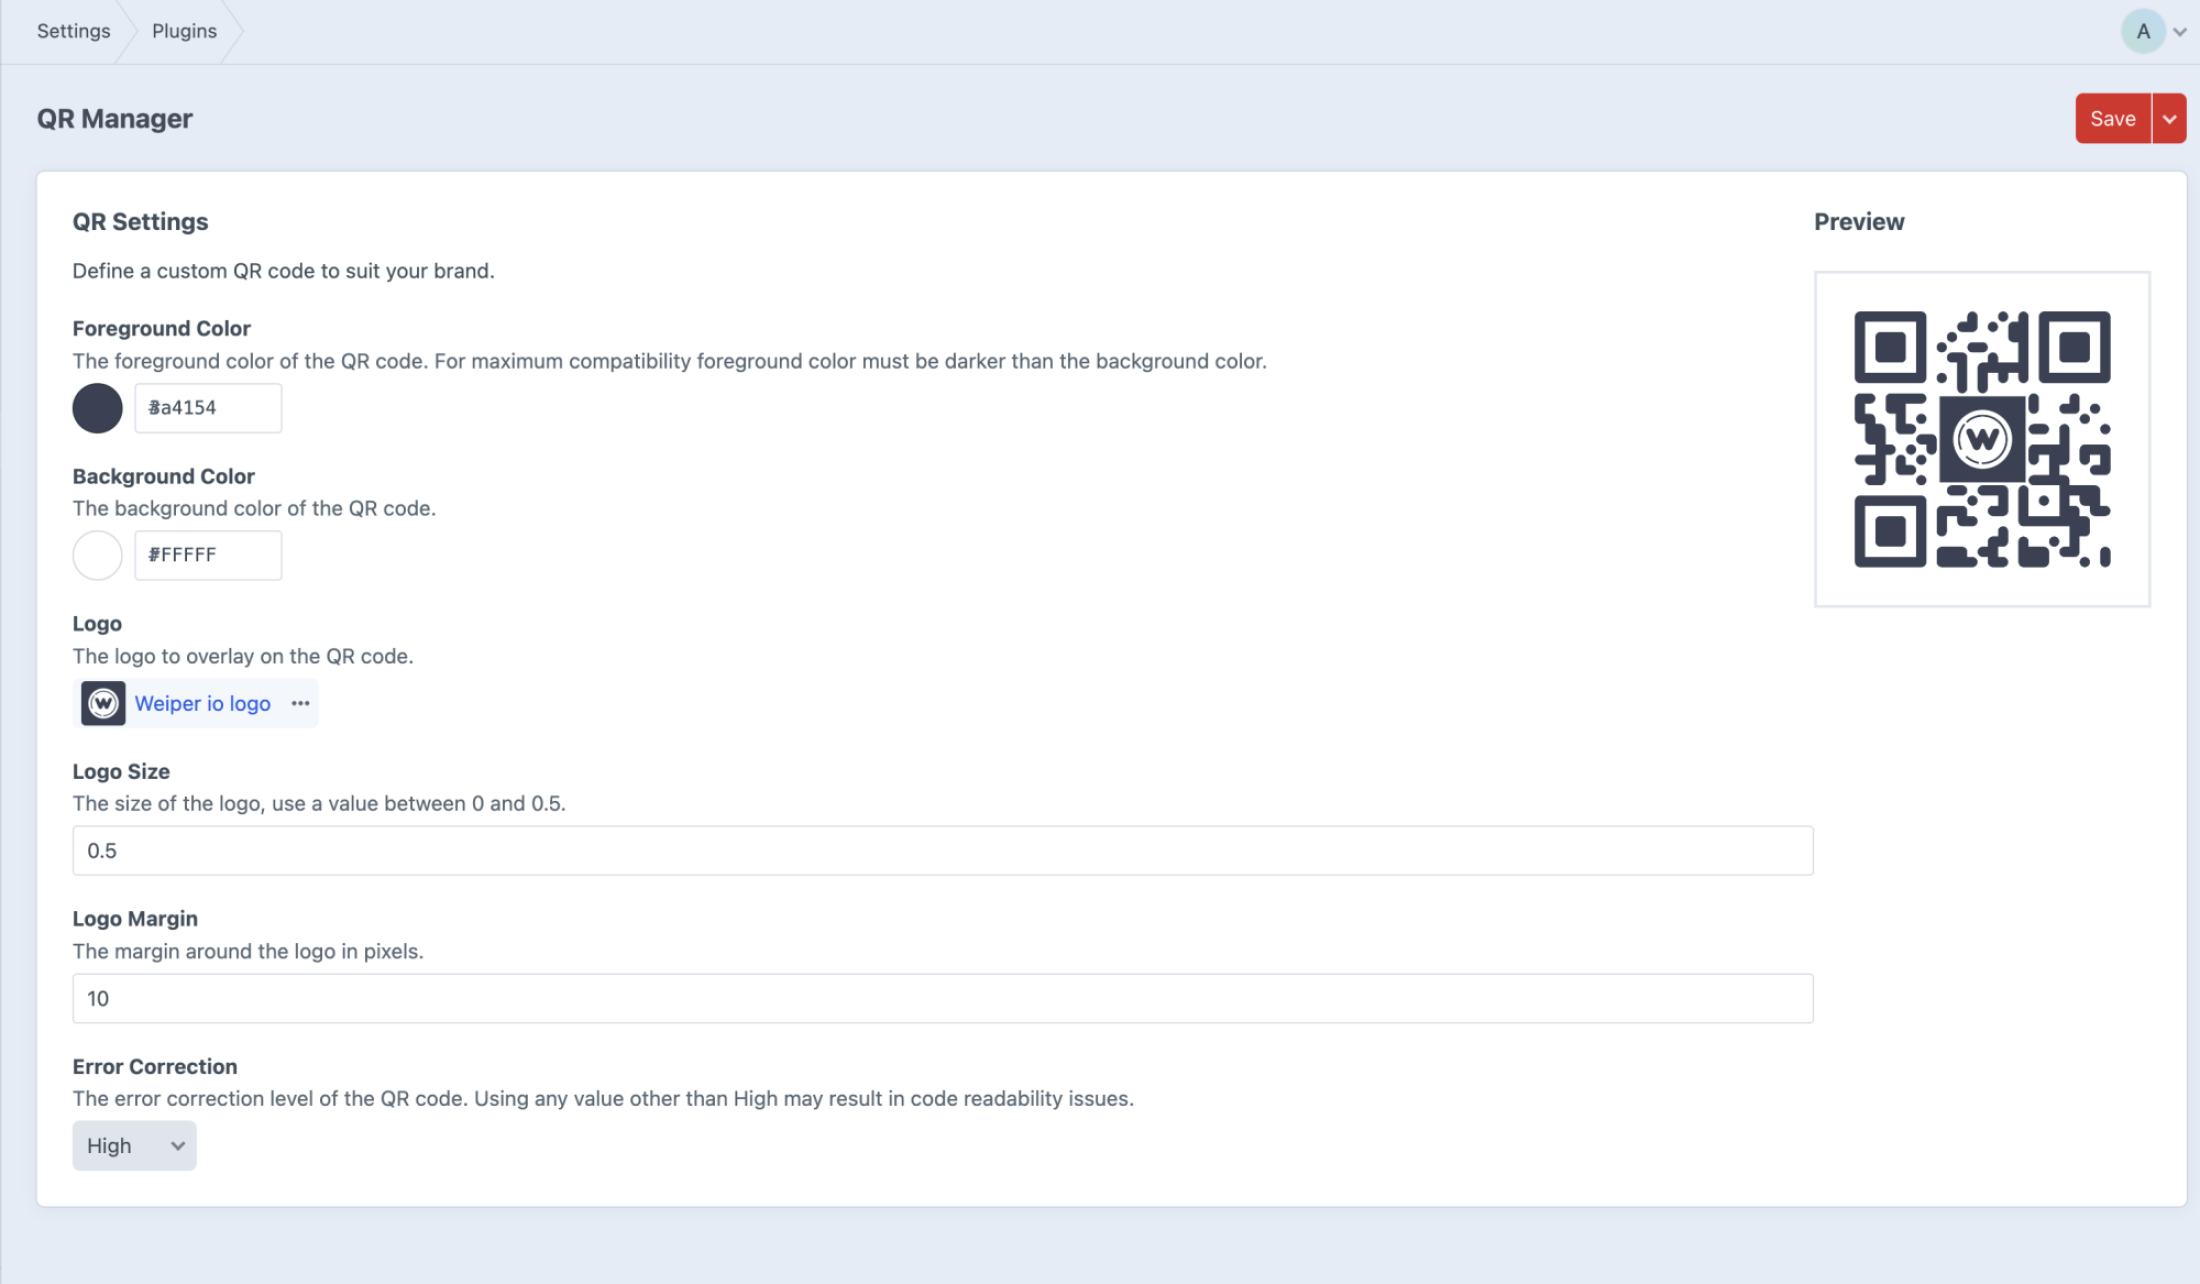
Task: Click the user avatar labeled A
Action: coord(2142,31)
